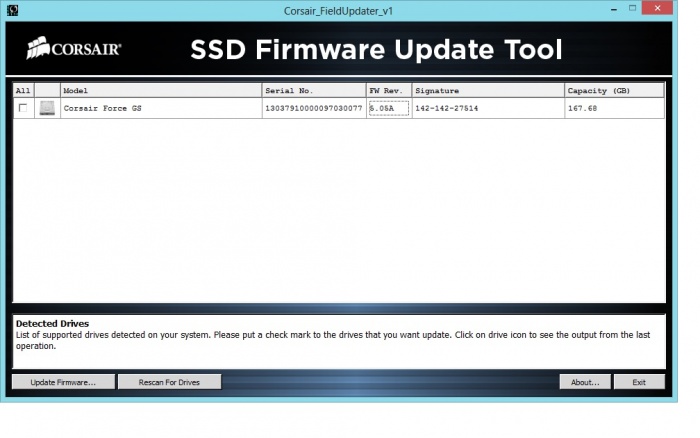700x438 pixels.
Task: Click the Corsair Force GS drive icon
Action: [47, 108]
